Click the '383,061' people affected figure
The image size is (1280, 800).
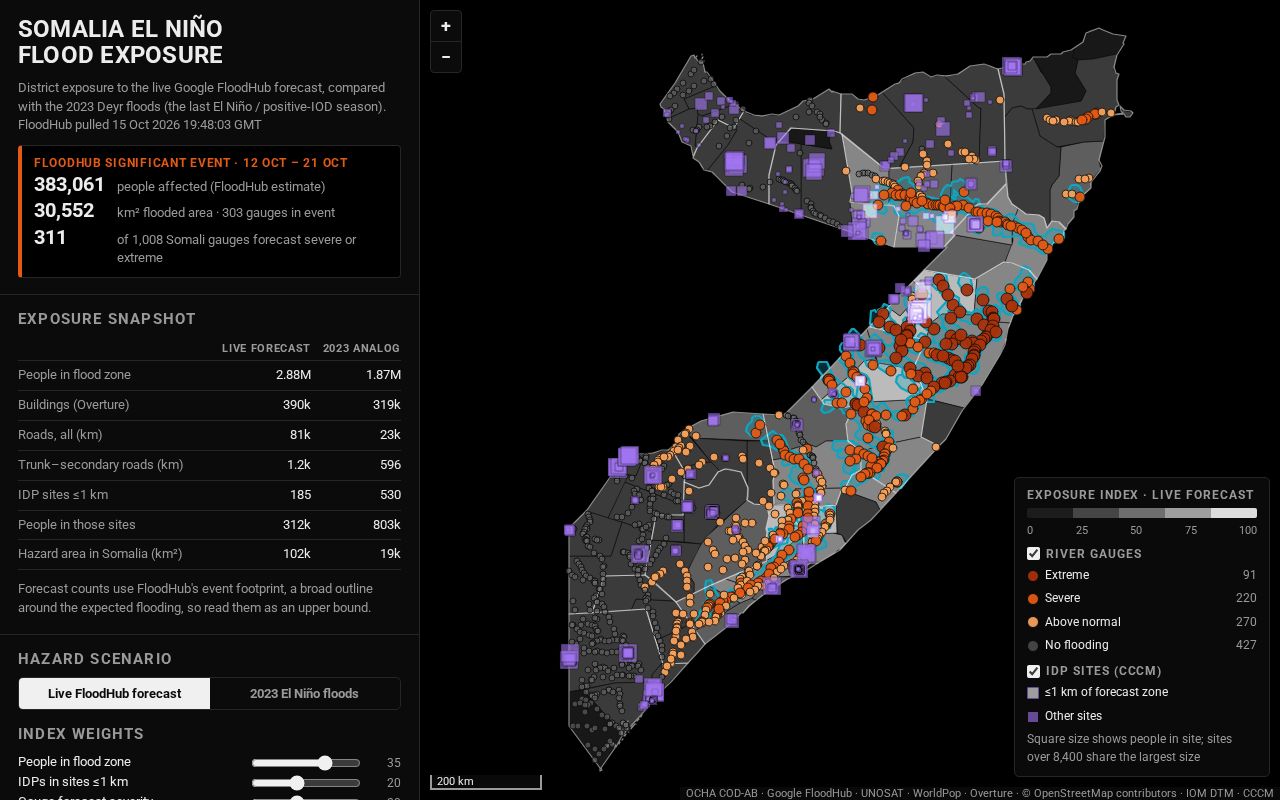click(x=69, y=184)
